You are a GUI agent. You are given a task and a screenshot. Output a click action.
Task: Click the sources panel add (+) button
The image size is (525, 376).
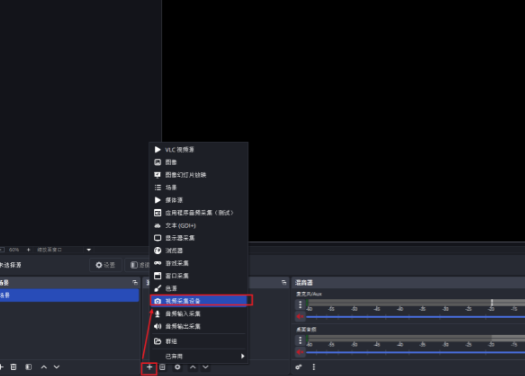[x=149, y=367]
